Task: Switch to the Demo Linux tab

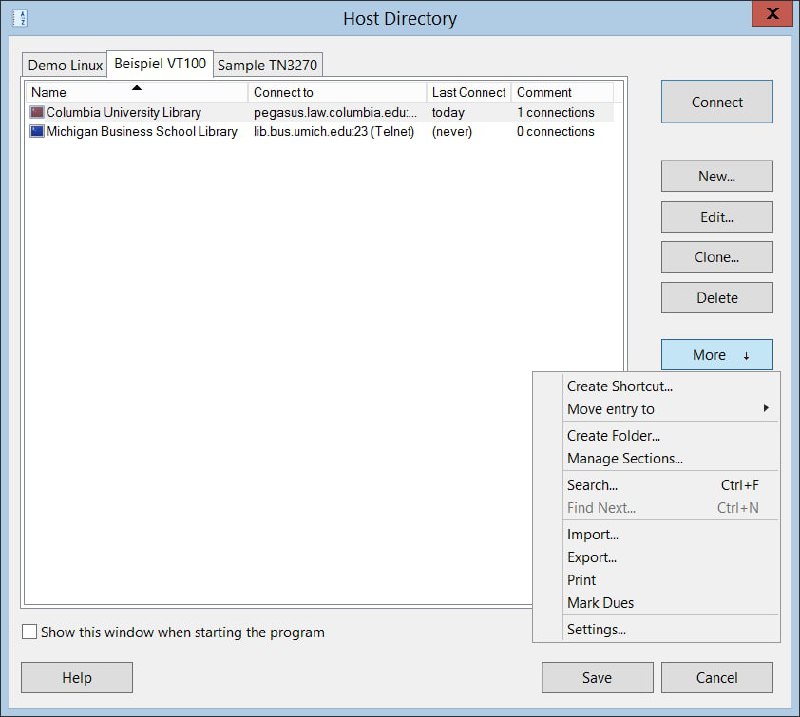Action: coord(65,65)
